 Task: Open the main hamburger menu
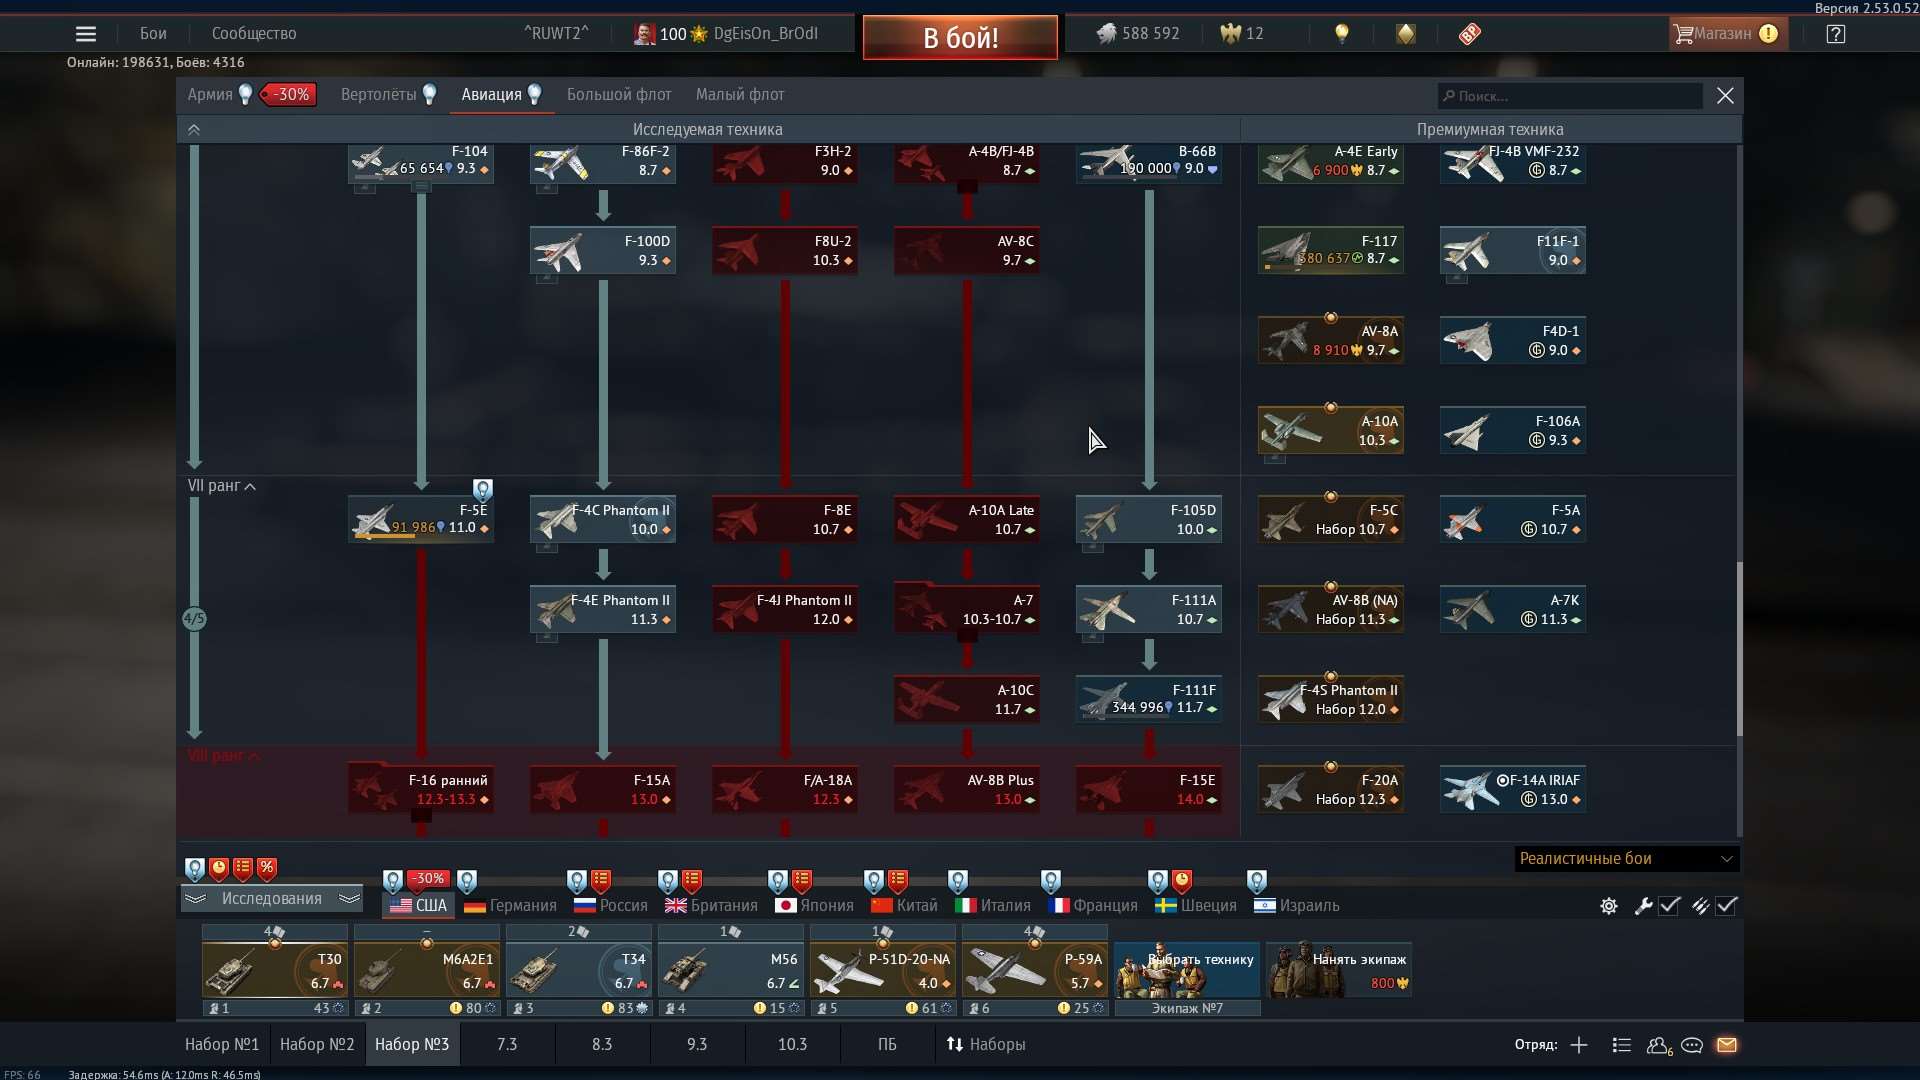(86, 34)
